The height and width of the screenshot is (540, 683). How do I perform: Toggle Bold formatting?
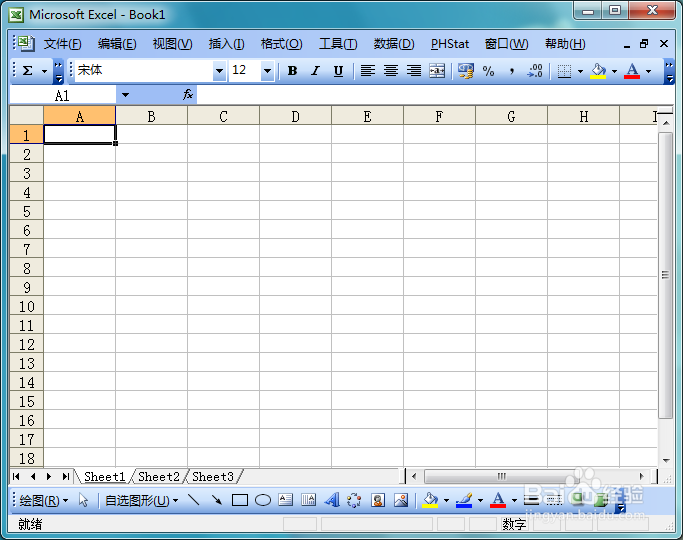click(293, 71)
